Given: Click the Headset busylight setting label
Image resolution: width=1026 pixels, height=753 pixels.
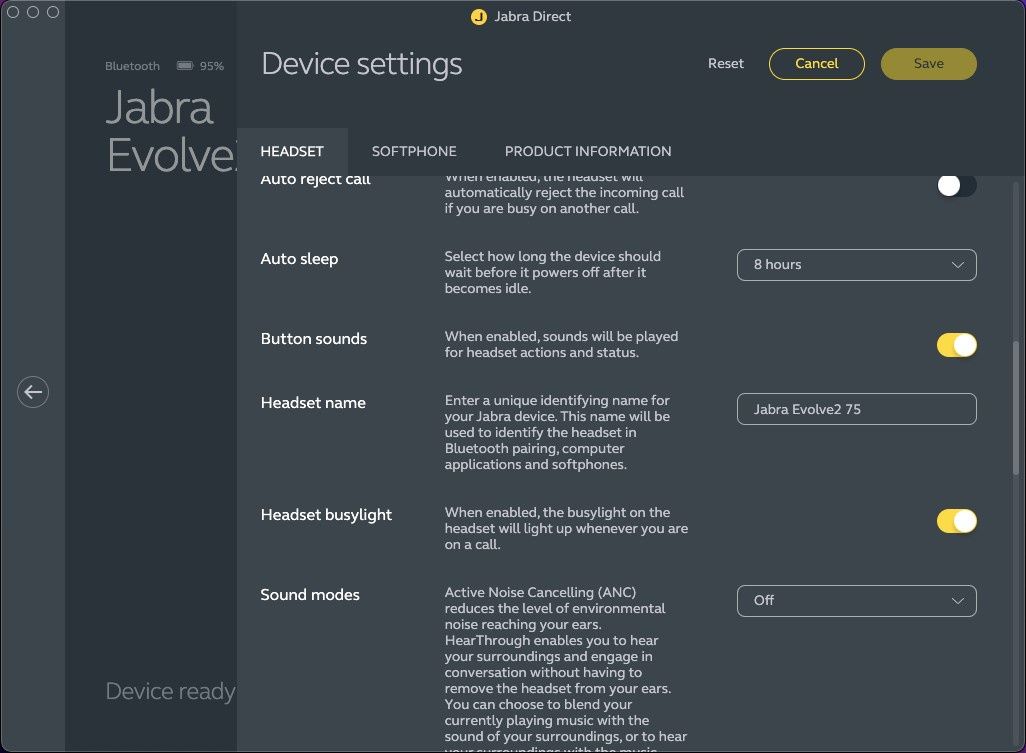Looking at the screenshot, I should [x=326, y=515].
